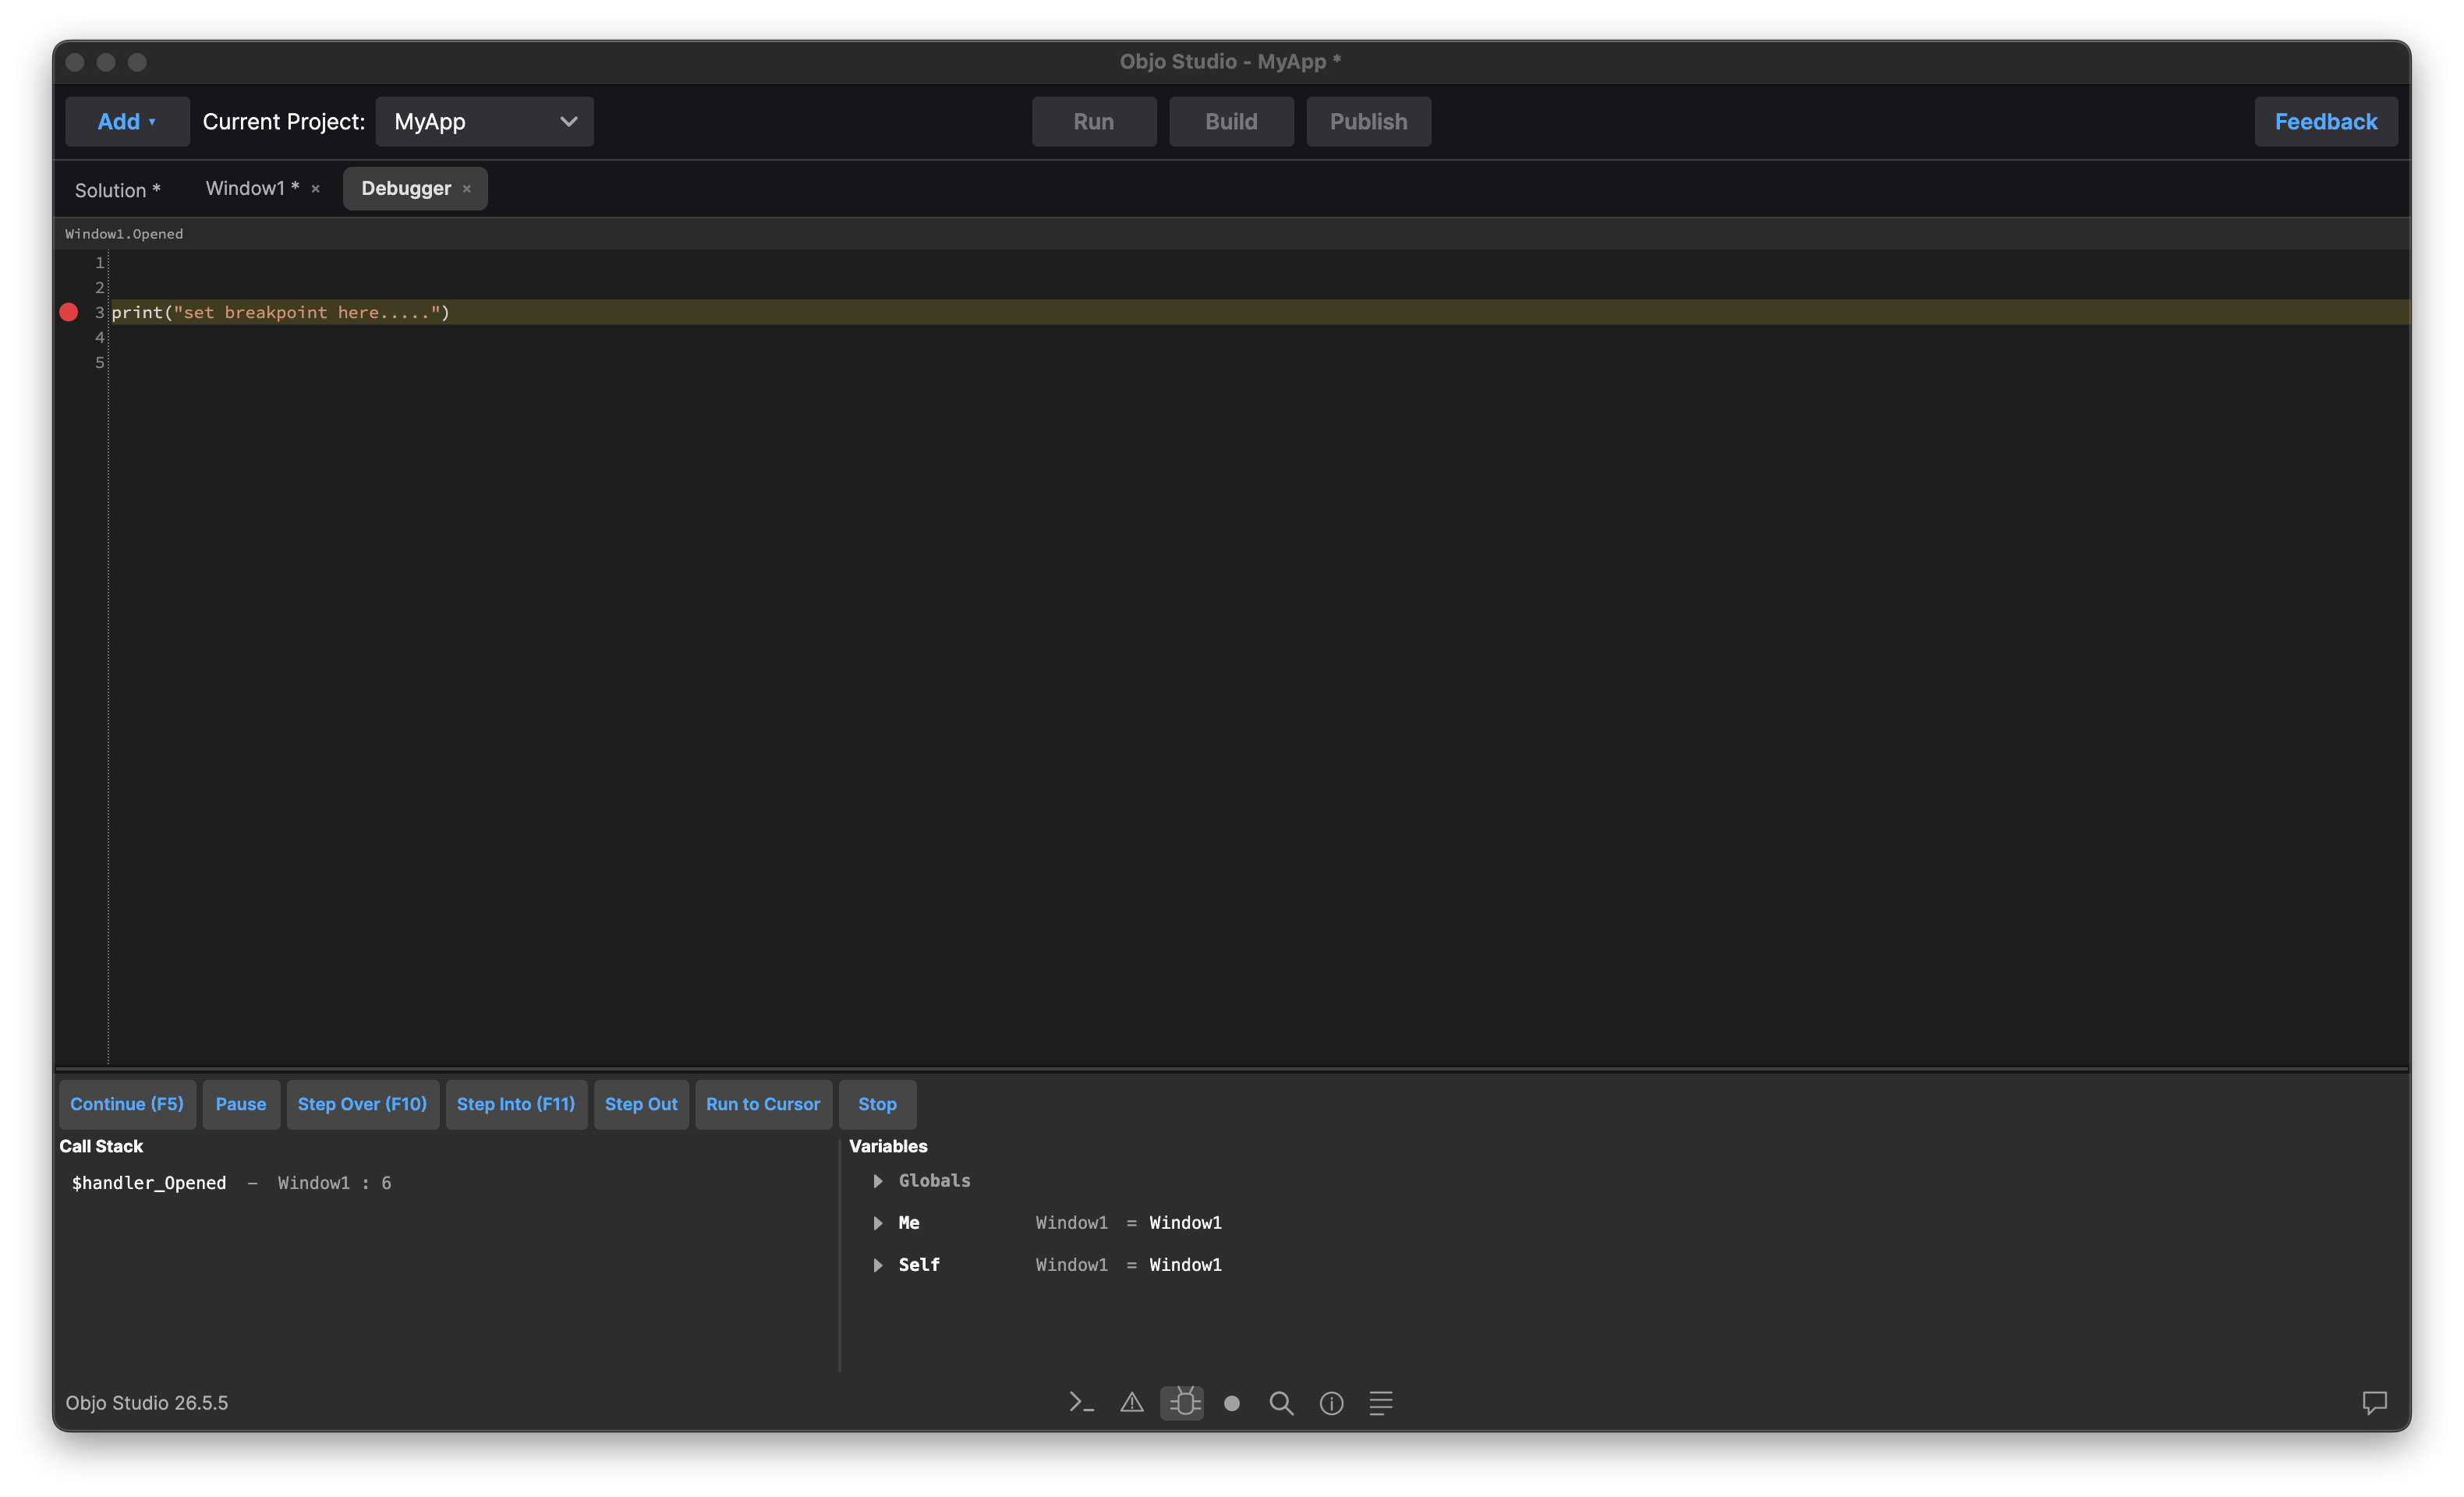Open the breakpoints dot icon
Viewport: 2464px width, 1497px height.
point(1232,1403)
